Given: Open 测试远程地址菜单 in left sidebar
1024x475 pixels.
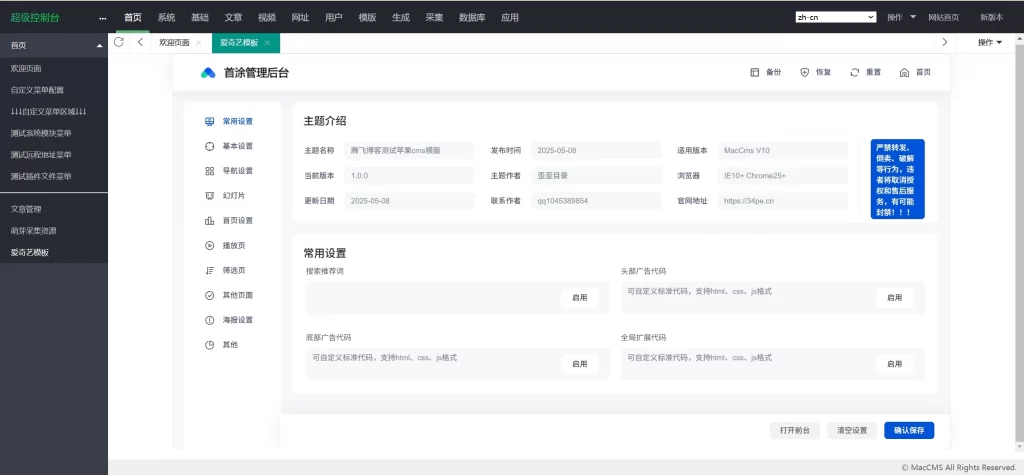Looking at the screenshot, I should click(41, 155).
